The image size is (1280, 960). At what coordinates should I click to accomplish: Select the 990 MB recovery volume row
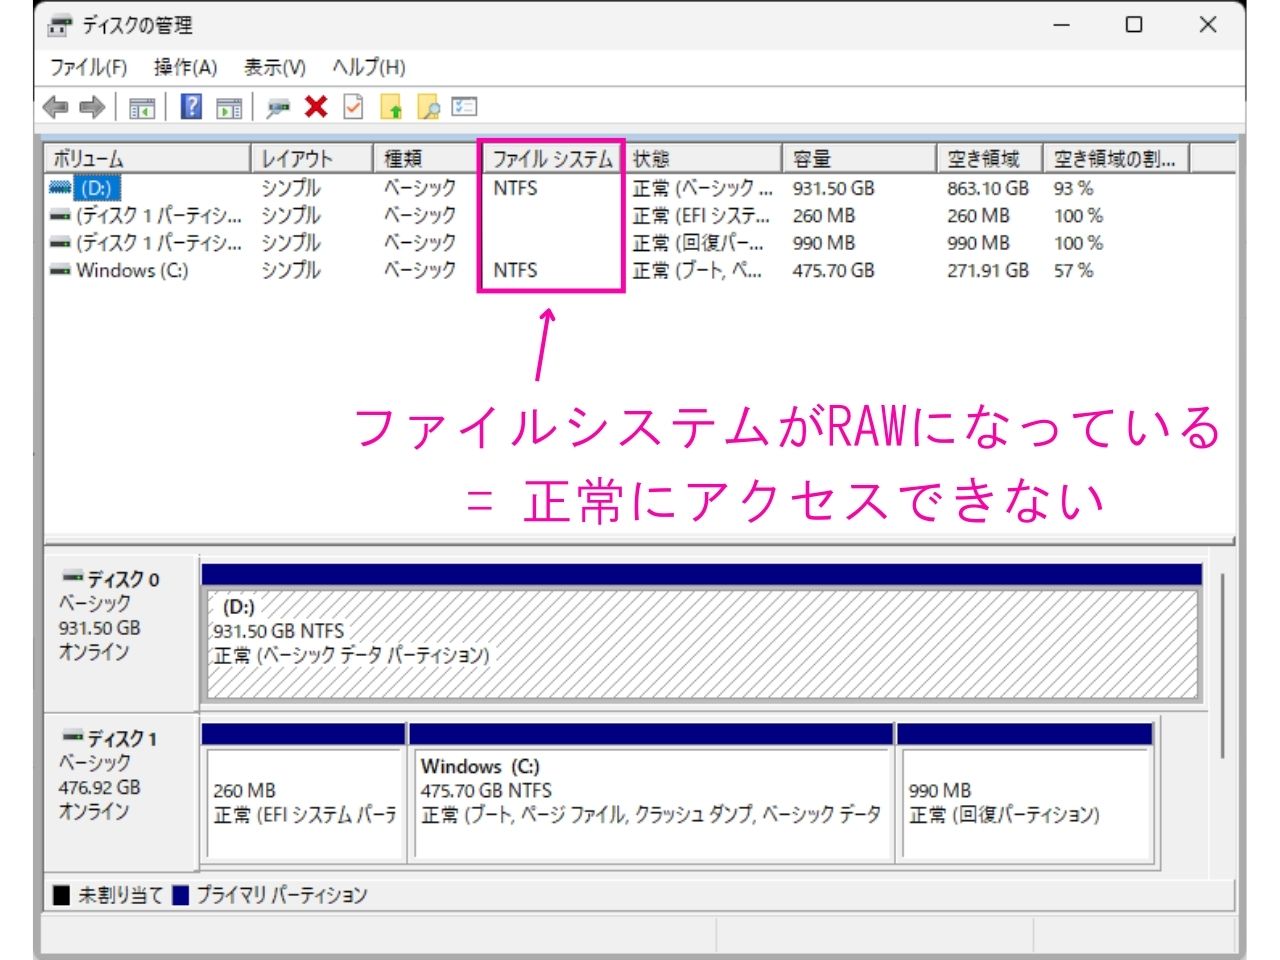click(x=640, y=243)
